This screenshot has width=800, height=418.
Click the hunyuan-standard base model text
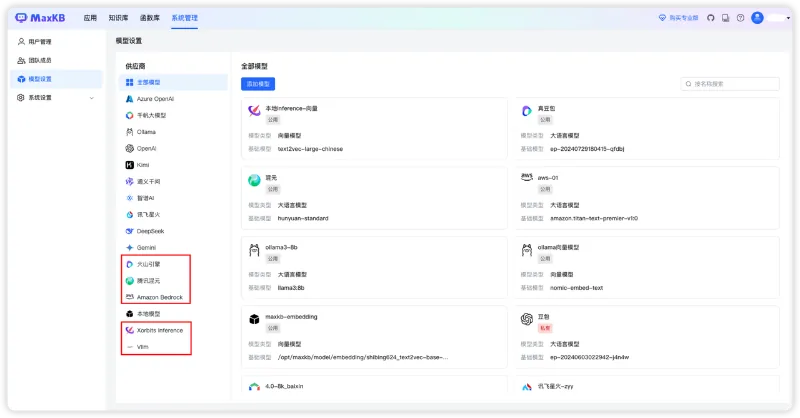(x=303, y=218)
